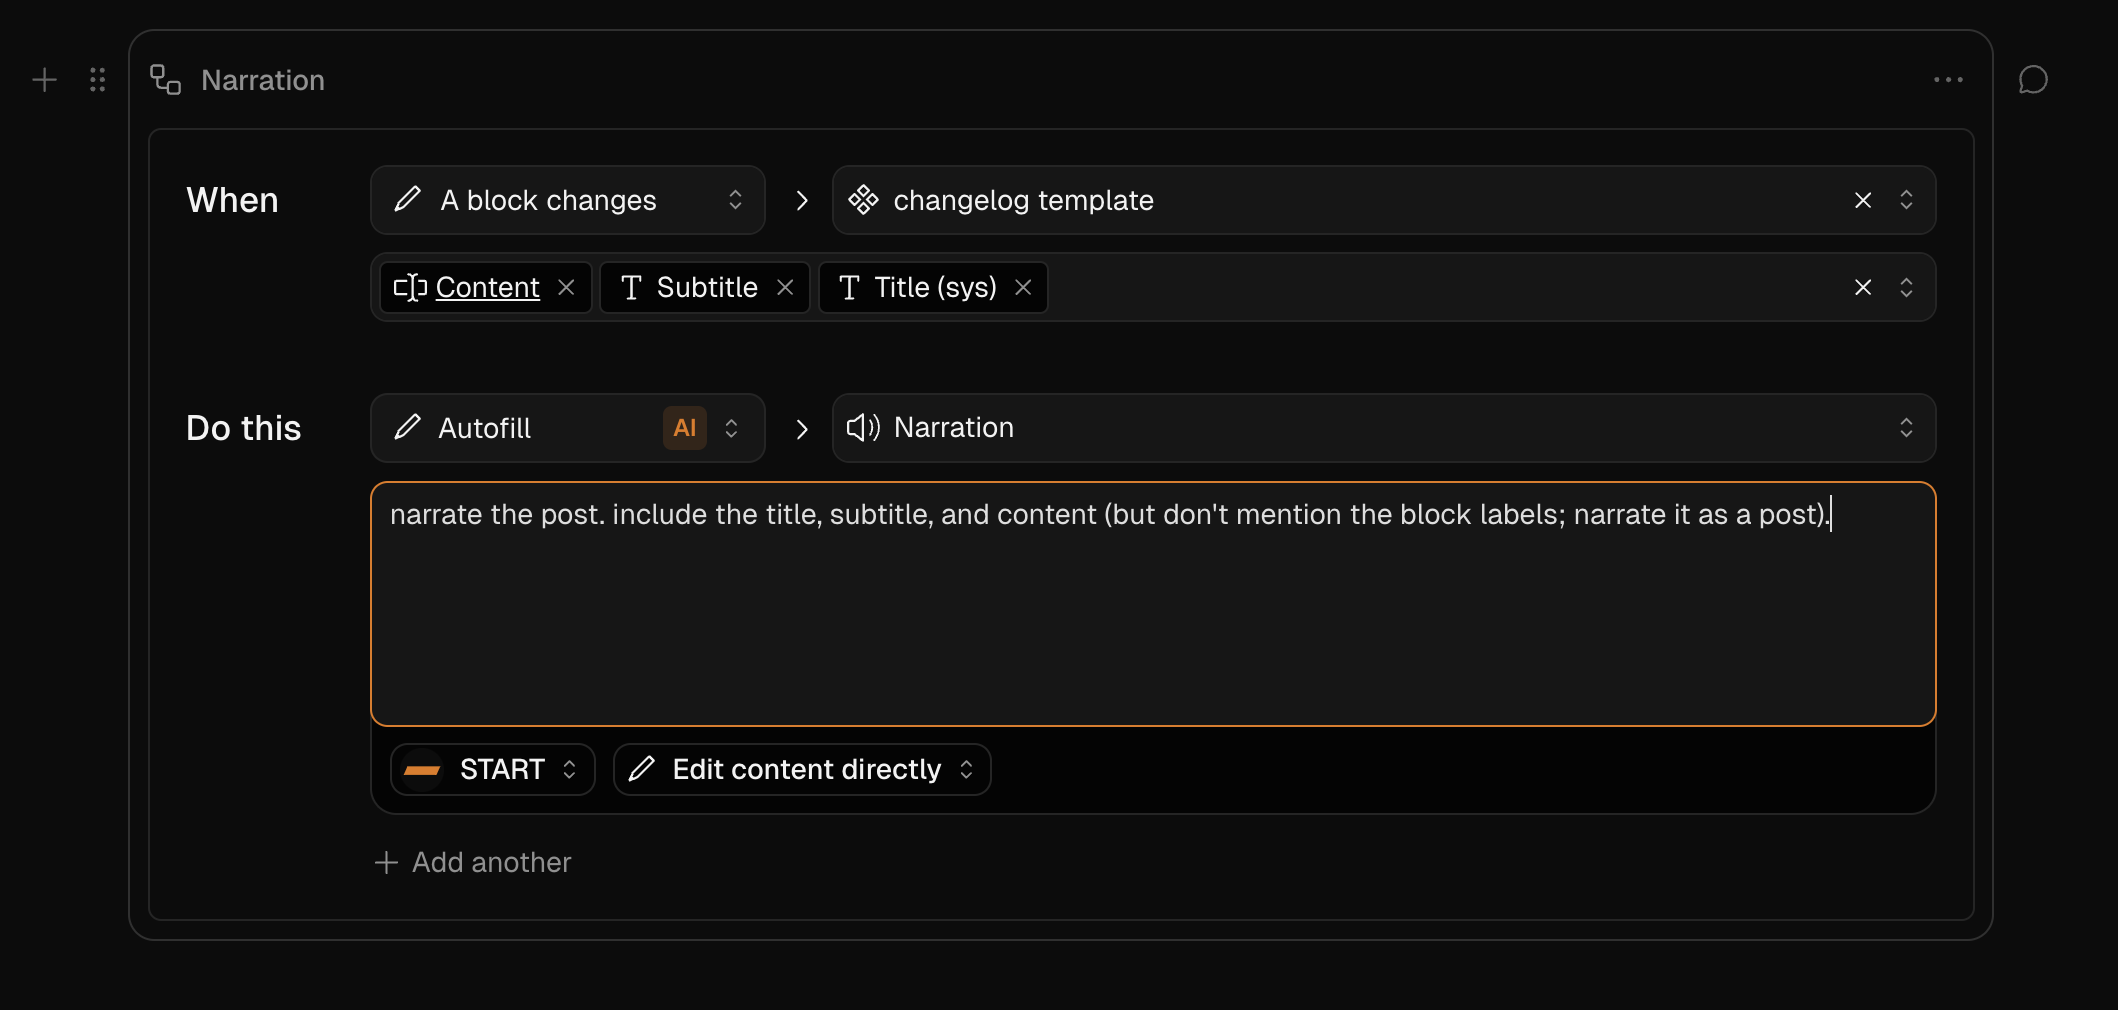Image resolution: width=2118 pixels, height=1010 pixels.
Task: Remove the Content field tag
Action: point(566,288)
